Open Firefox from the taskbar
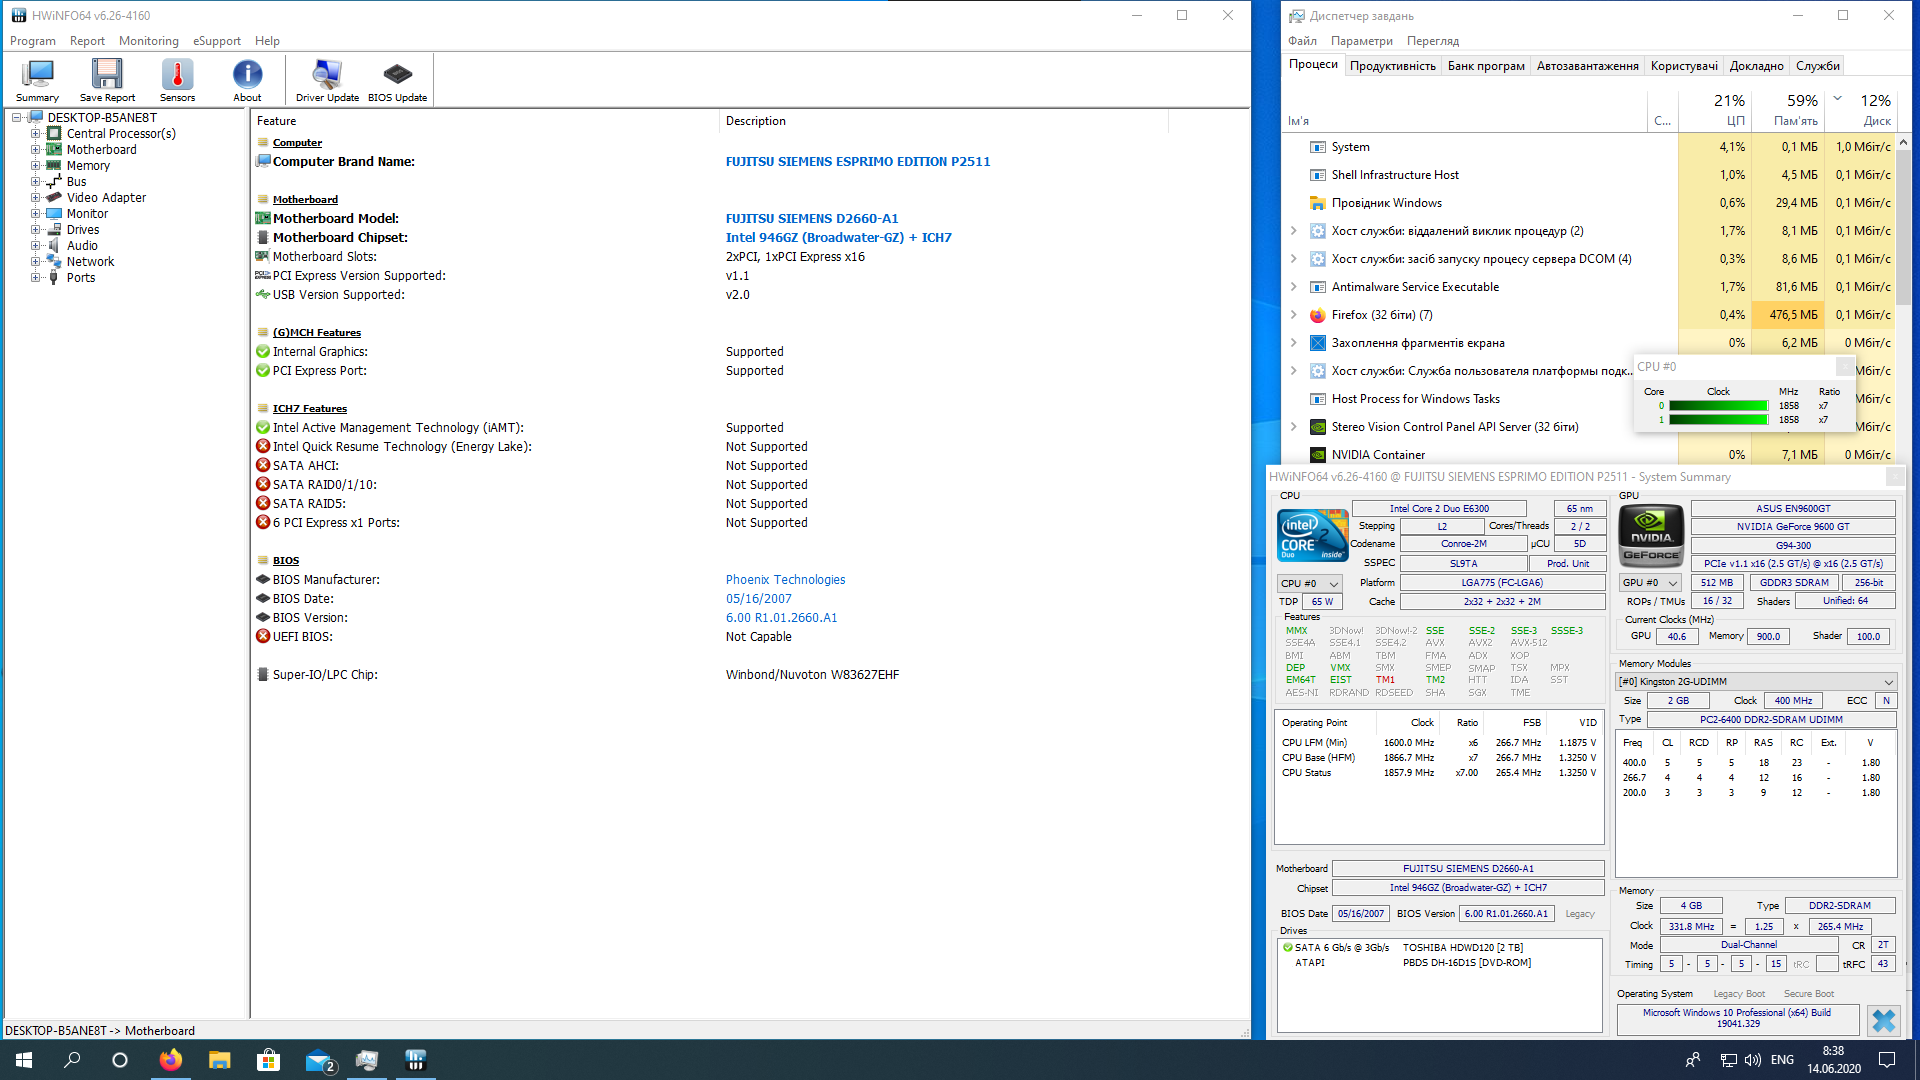 [x=171, y=1060]
